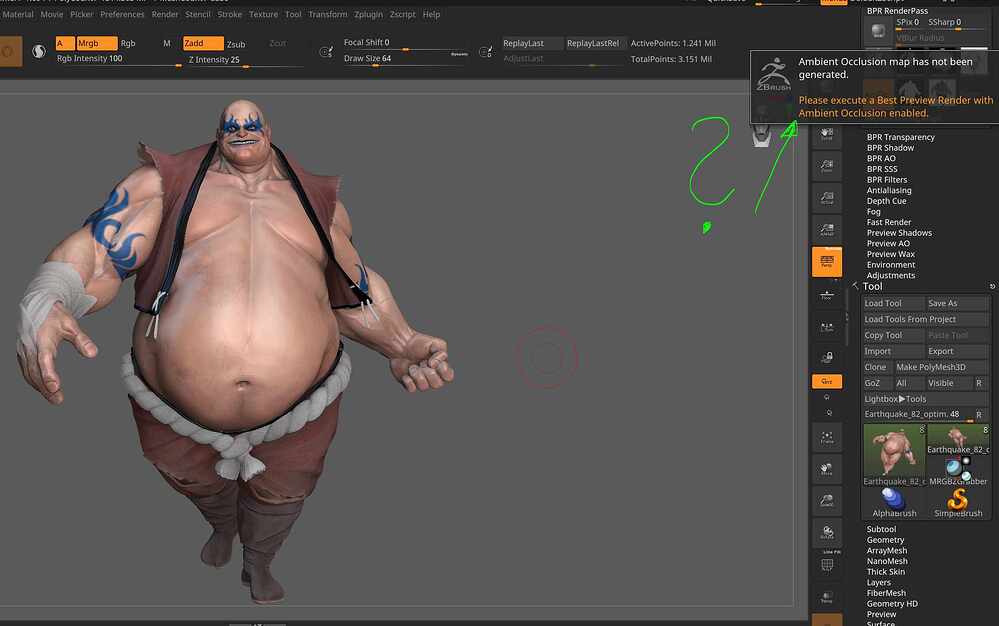
Task: Toggle the PolyF grid icon under Line Fill
Action: (826, 565)
